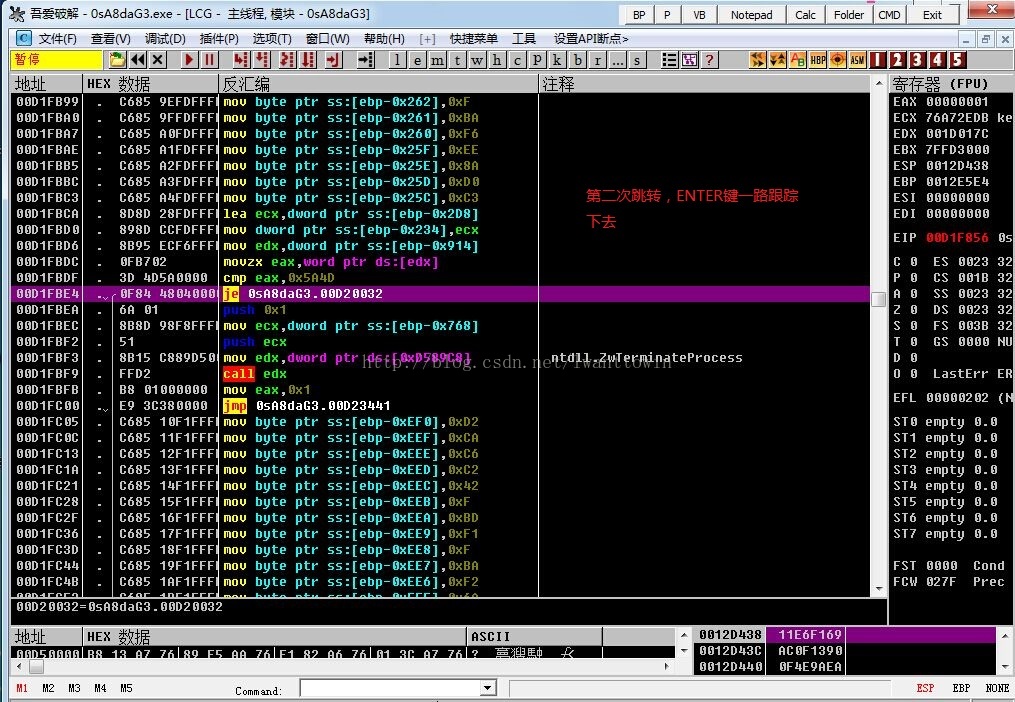Screen dimensions: 1015x702
Task: Select the je 0sA8daG3.00D20032 instruction line
Action: (x=440, y=294)
